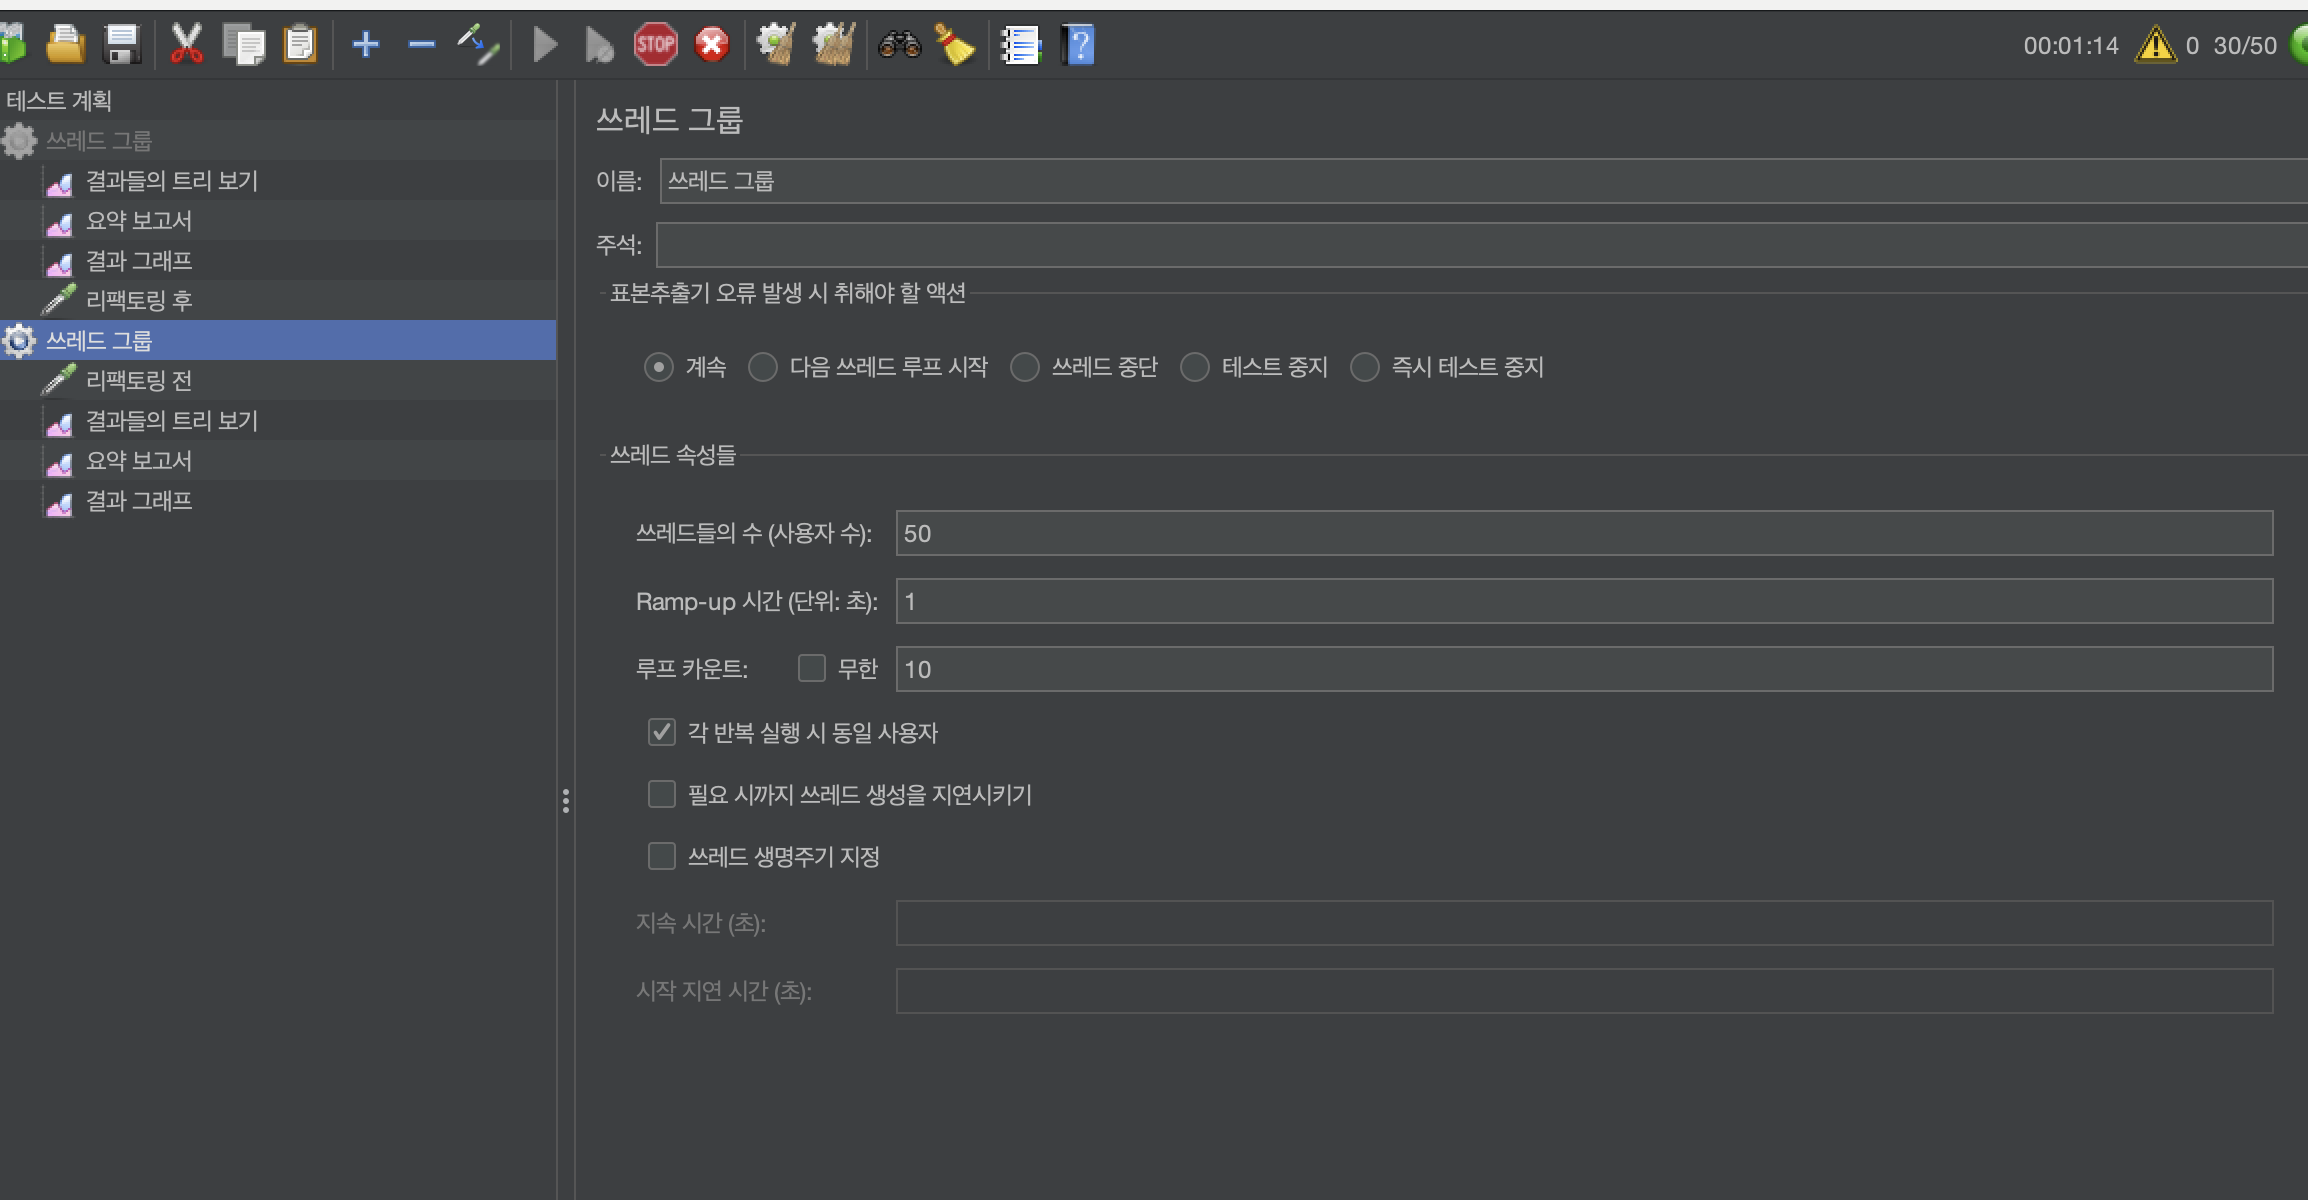Toggle the 무한 loop checkbox
Screen dimensions: 2308x1200
pyautogui.click(x=812, y=668)
